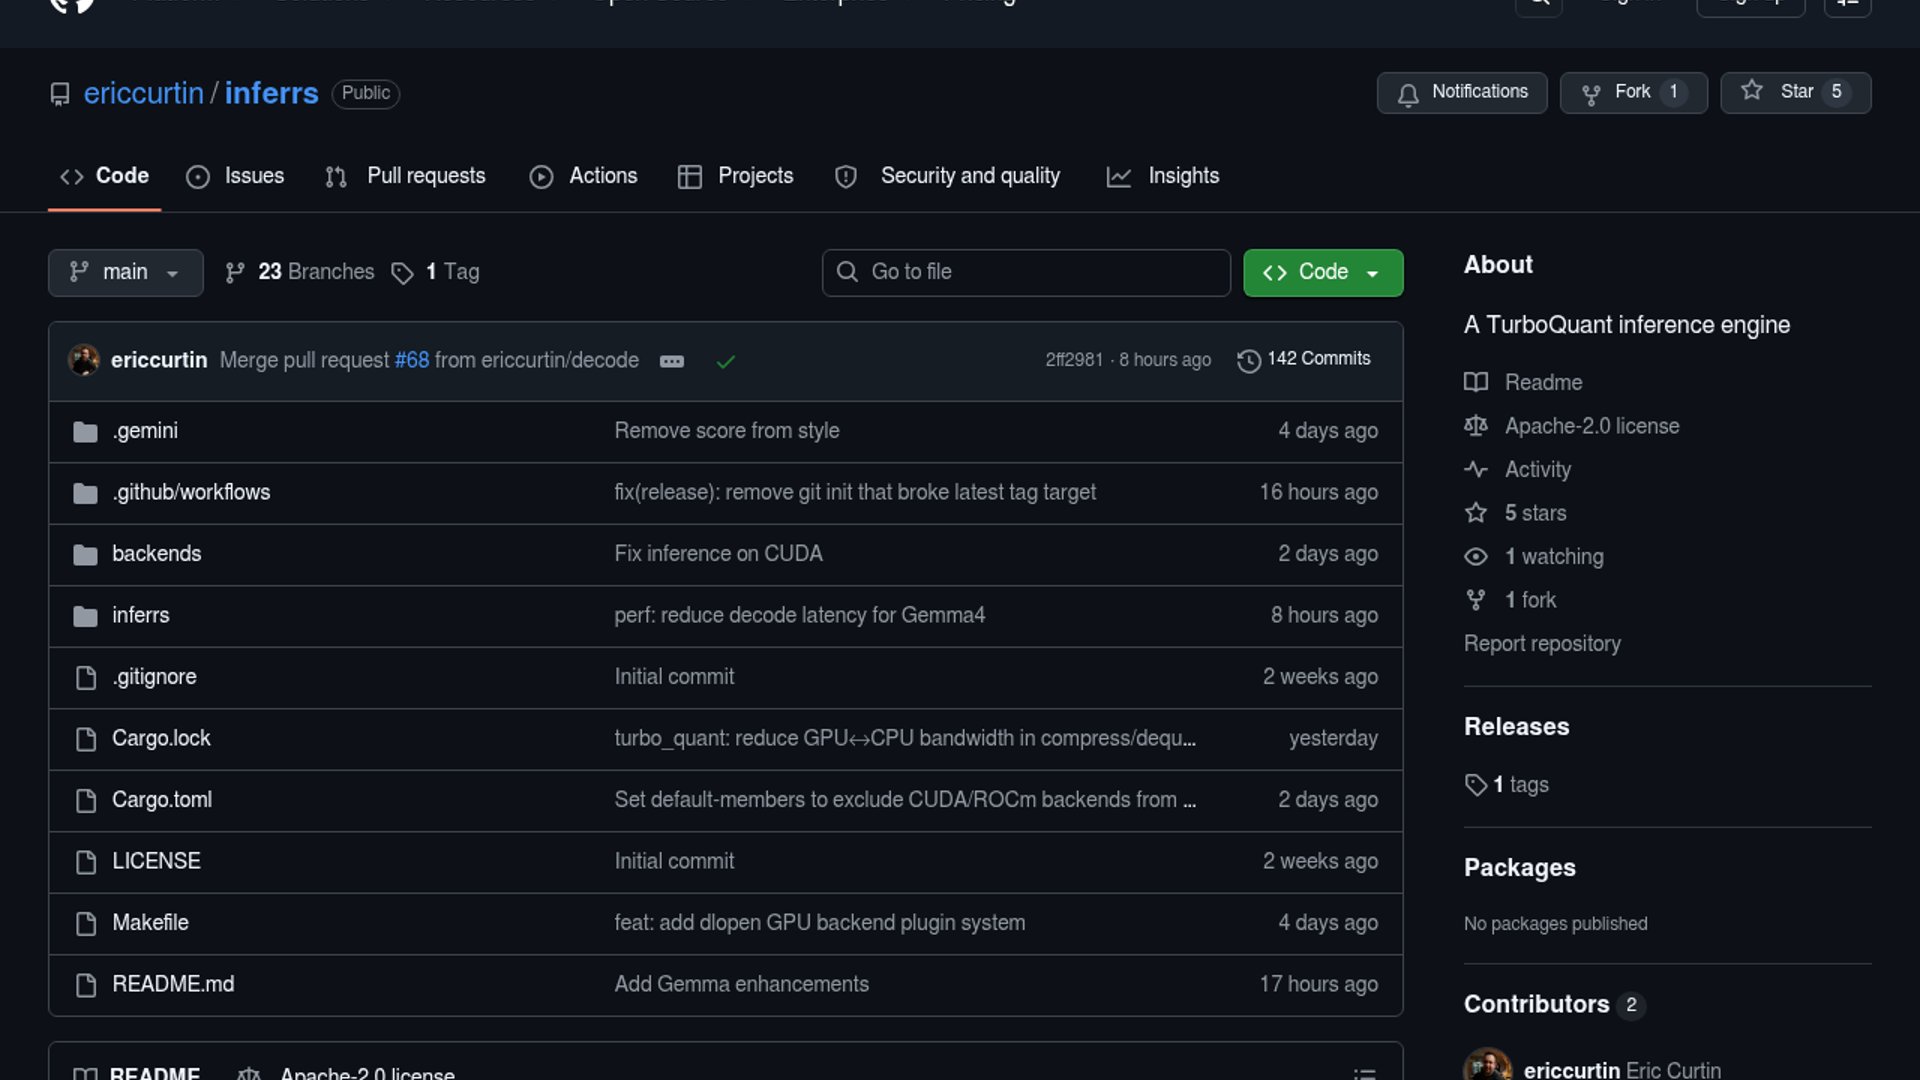Open the Cargo.toml file
This screenshot has width=1920, height=1080.
coord(162,800)
